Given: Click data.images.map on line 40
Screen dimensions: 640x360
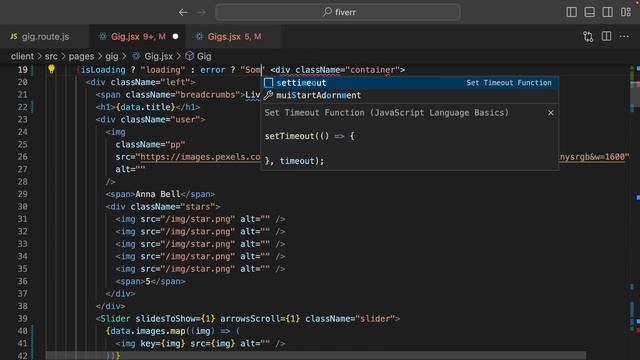Looking at the screenshot, I should pos(149,331).
